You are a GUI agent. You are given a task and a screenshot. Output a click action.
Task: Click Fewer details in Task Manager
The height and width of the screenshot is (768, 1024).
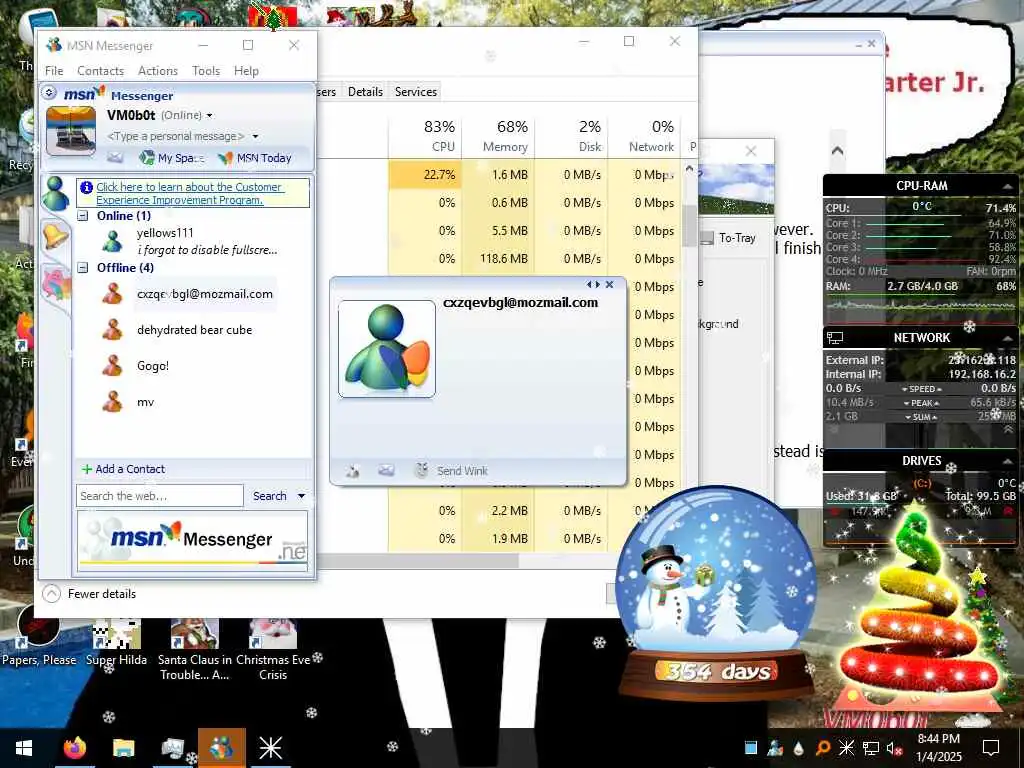click(x=89, y=594)
